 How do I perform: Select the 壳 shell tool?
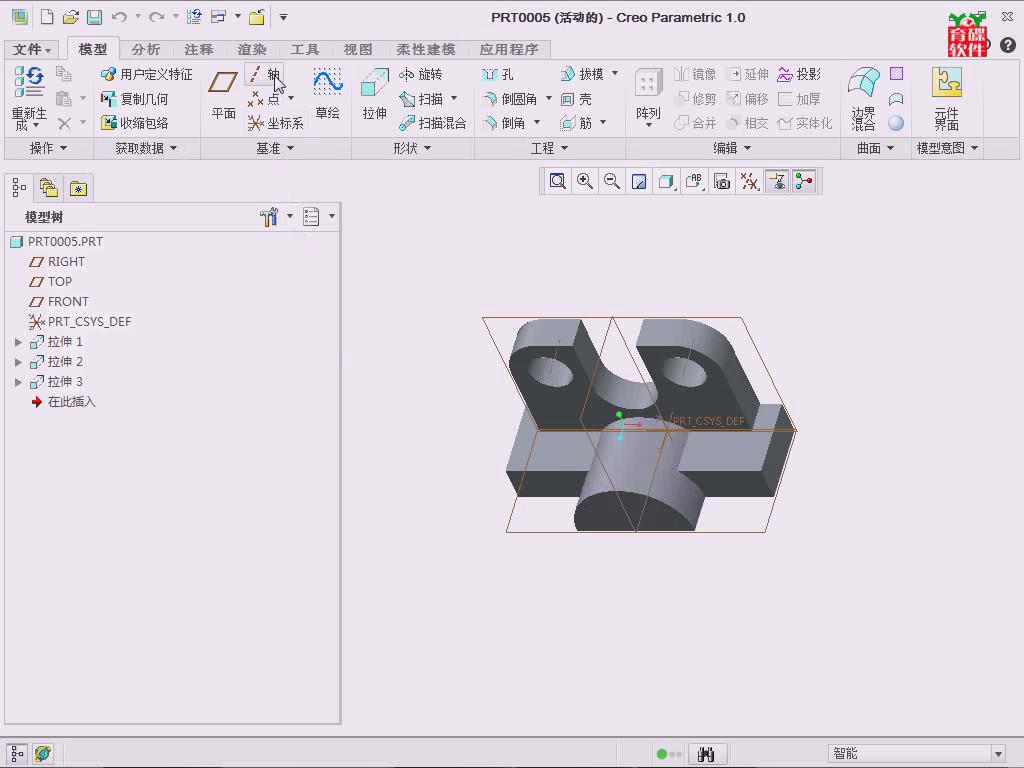576,99
